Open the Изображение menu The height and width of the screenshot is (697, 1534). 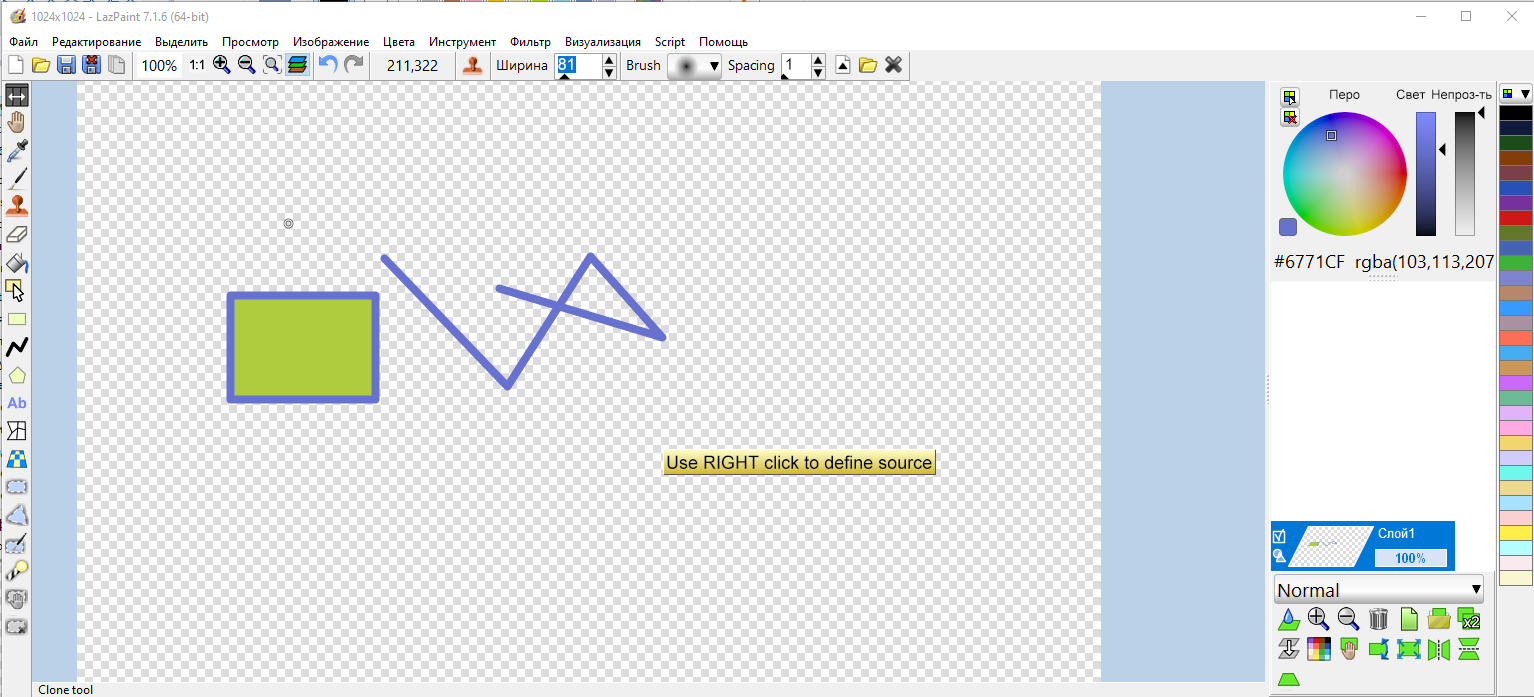tap(331, 41)
